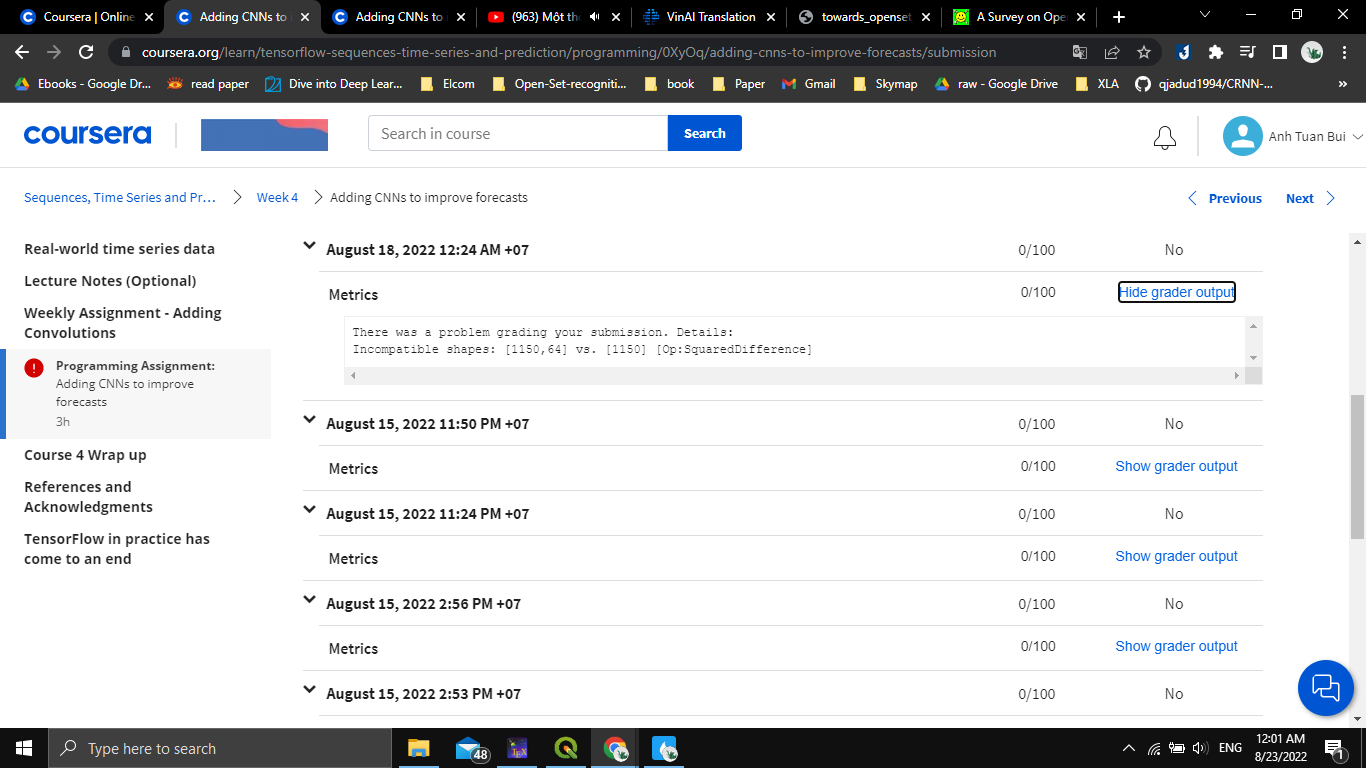
Task: Open the Anh Tuan Bui account dropdown
Action: 1292,136
